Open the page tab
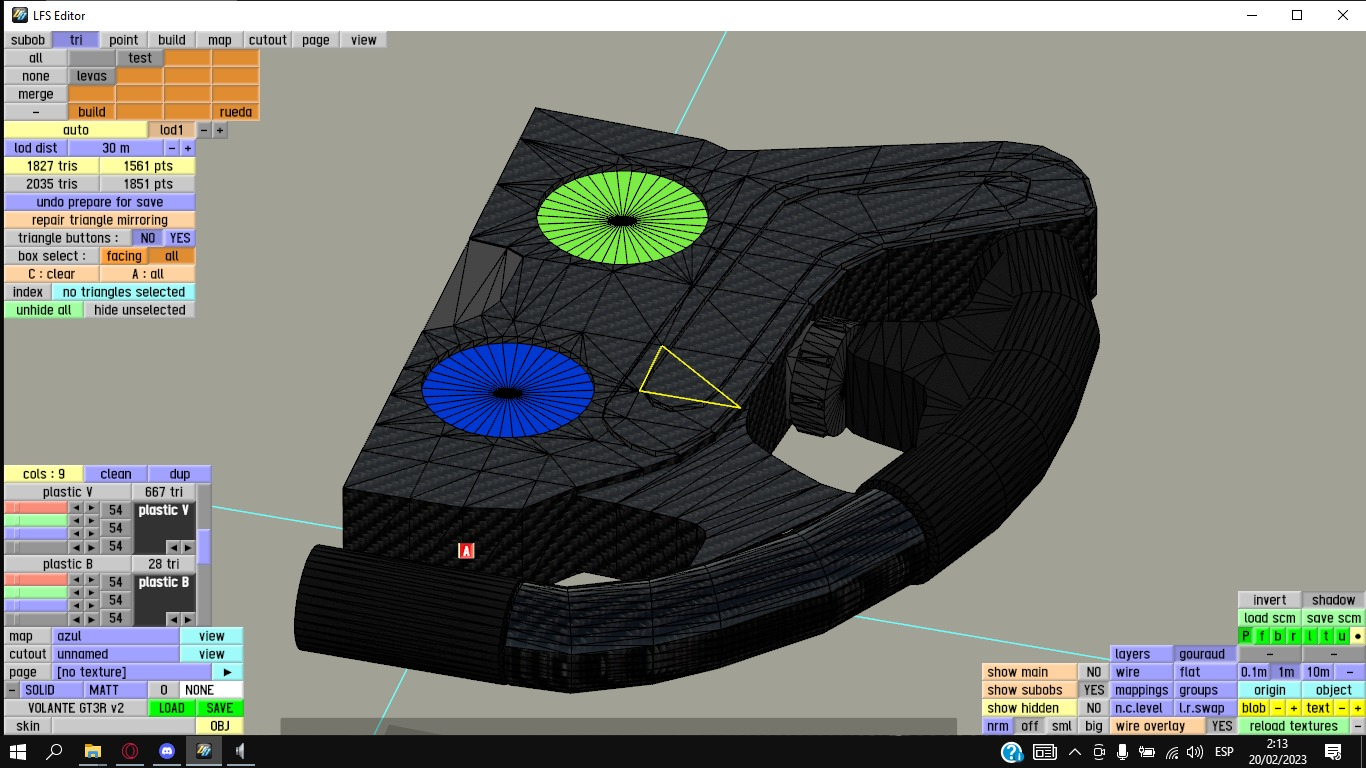This screenshot has height=768, width=1366. 316,40
